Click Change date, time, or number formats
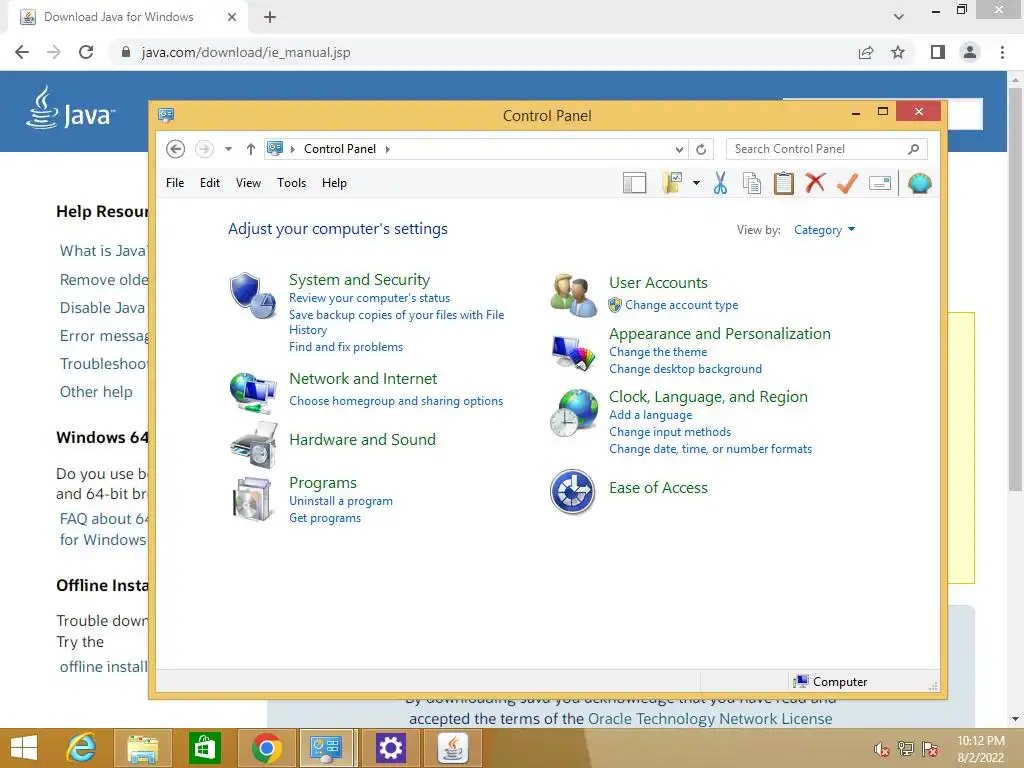Viewport: 1024px width, 768px height. (711, 449)
